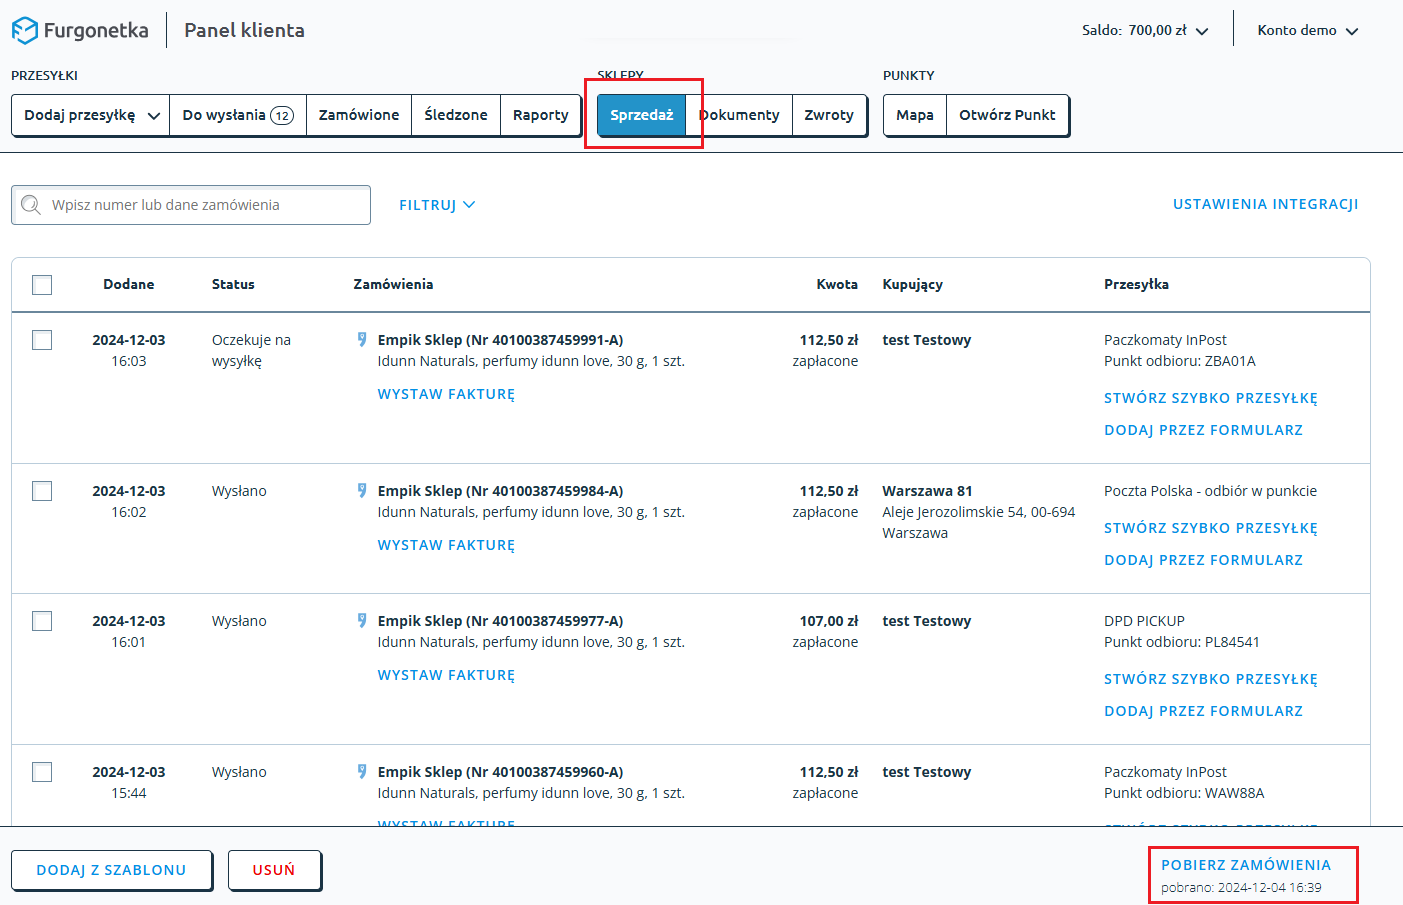Select the checkbox for the 16:02 order
The image size is (1403, 905).
pyautogui.click(x=42, y=491)
